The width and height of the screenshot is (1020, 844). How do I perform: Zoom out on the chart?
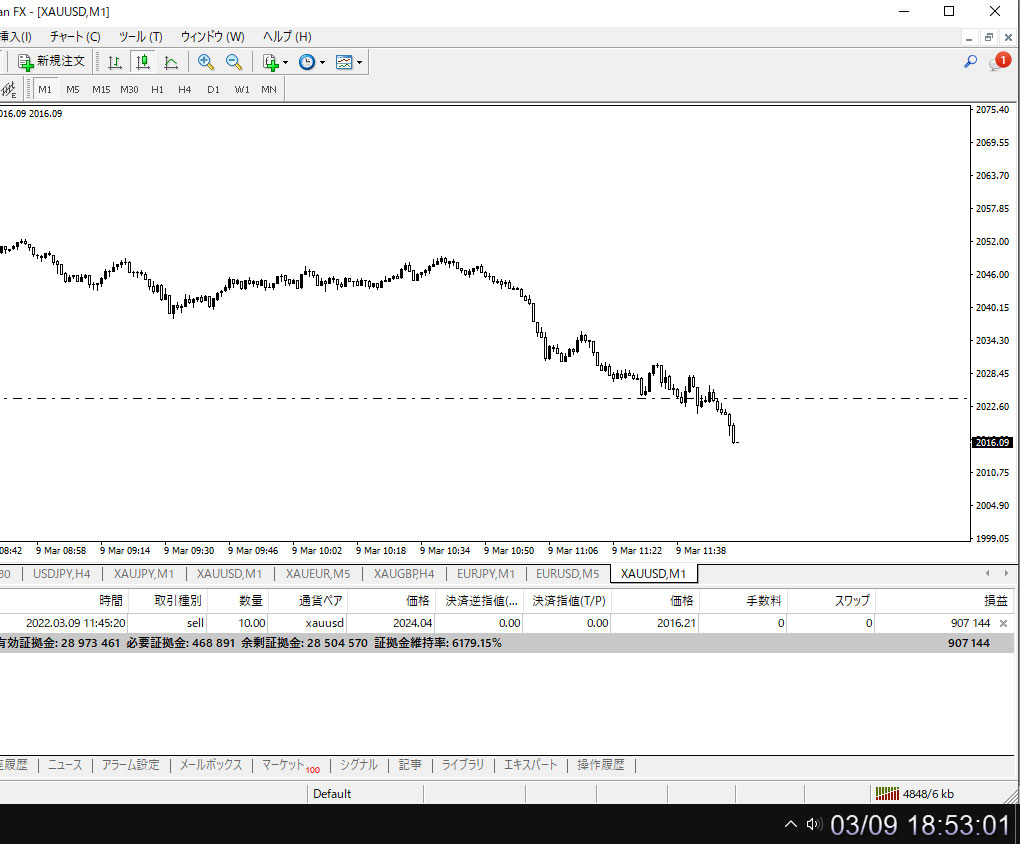(234, 62)
